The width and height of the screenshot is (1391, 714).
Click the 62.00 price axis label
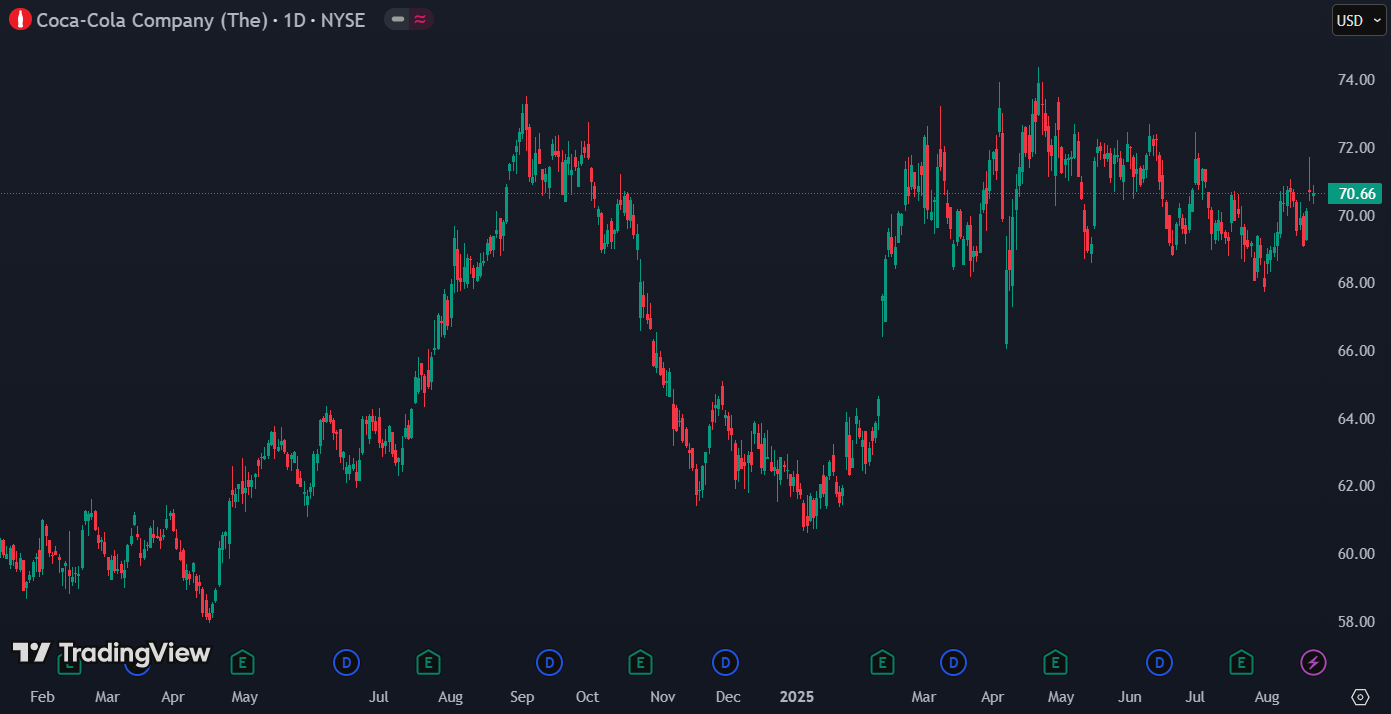(1356, 486)
